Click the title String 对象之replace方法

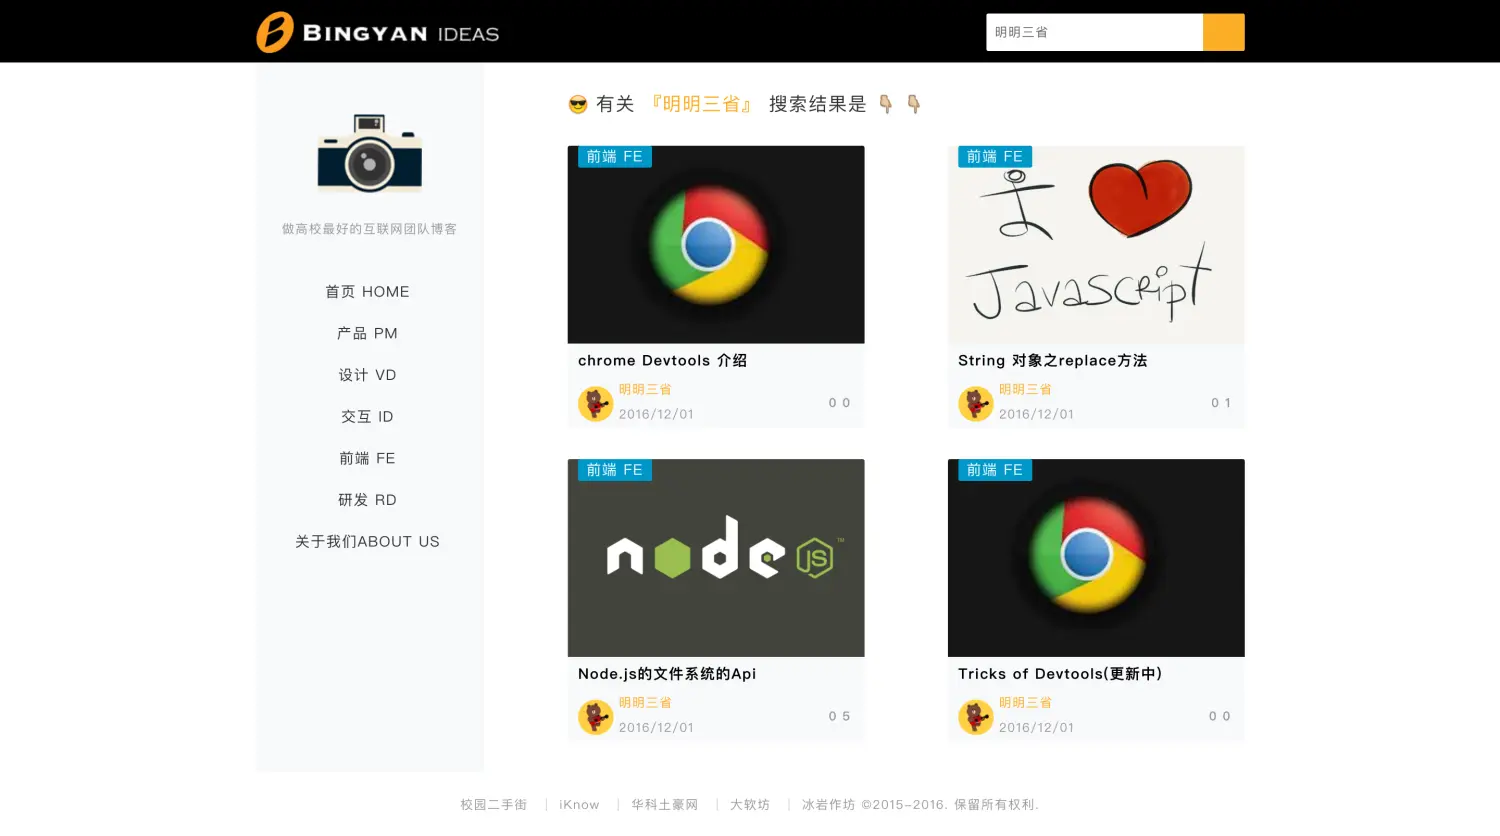pyautogui.click(x=1052, y=361)
